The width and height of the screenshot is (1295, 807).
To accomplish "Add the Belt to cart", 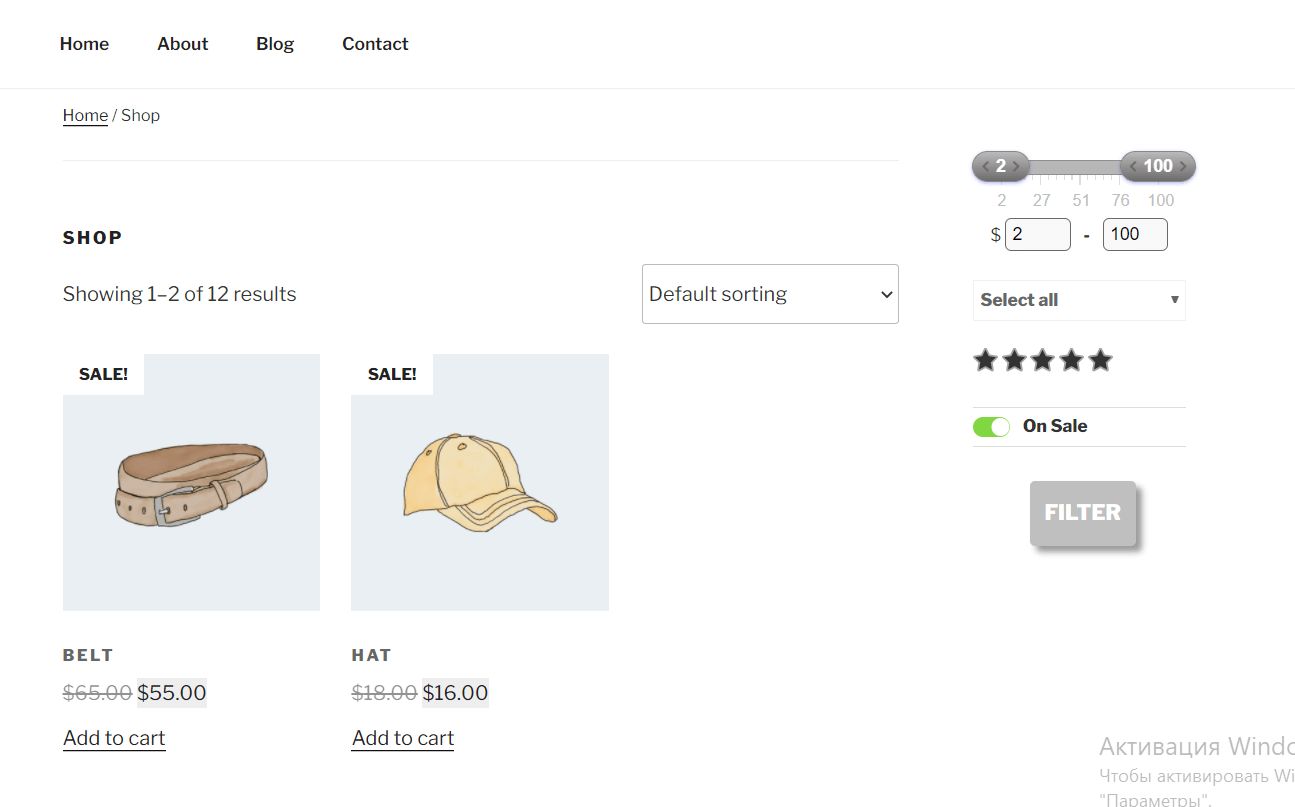I will click(114, 738).
